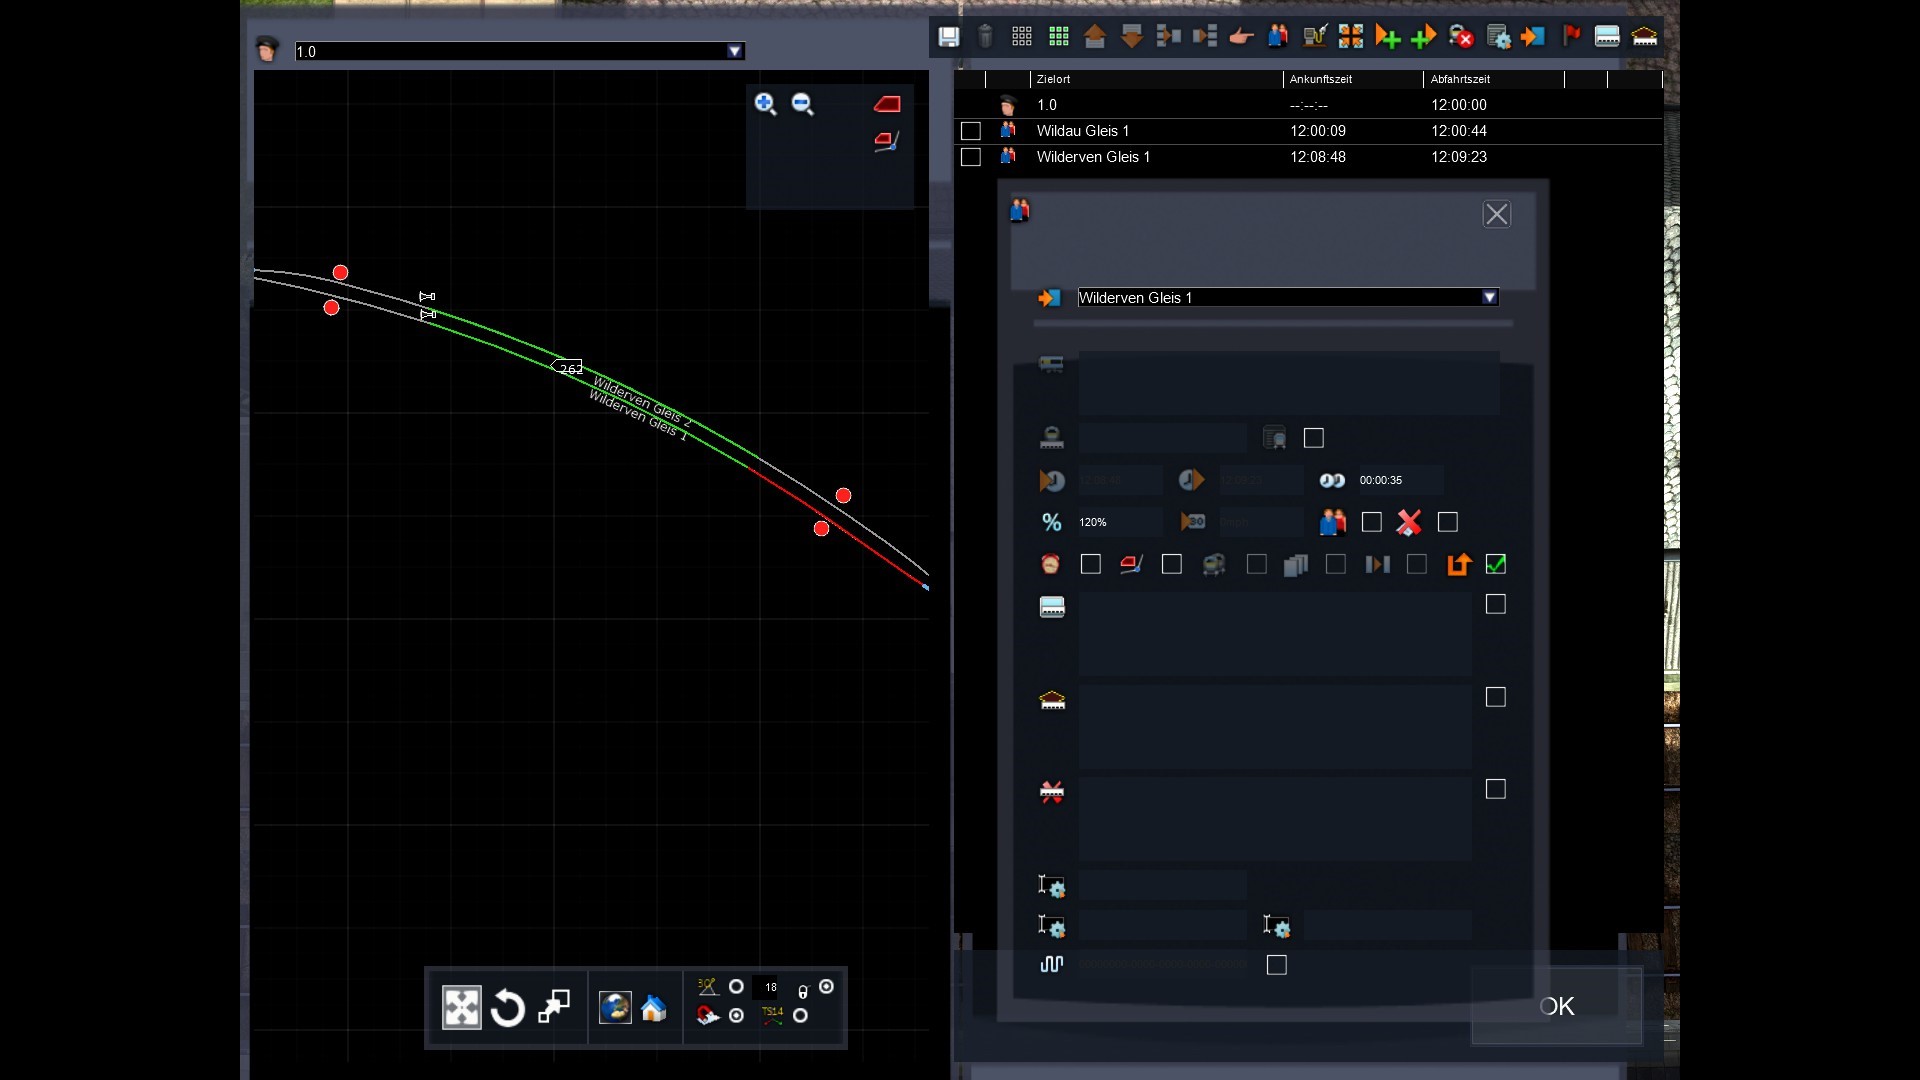This screenshot has height=1080, width=1920.
Task: Click the globe world view icon
Action: (x=614, y=1008)
